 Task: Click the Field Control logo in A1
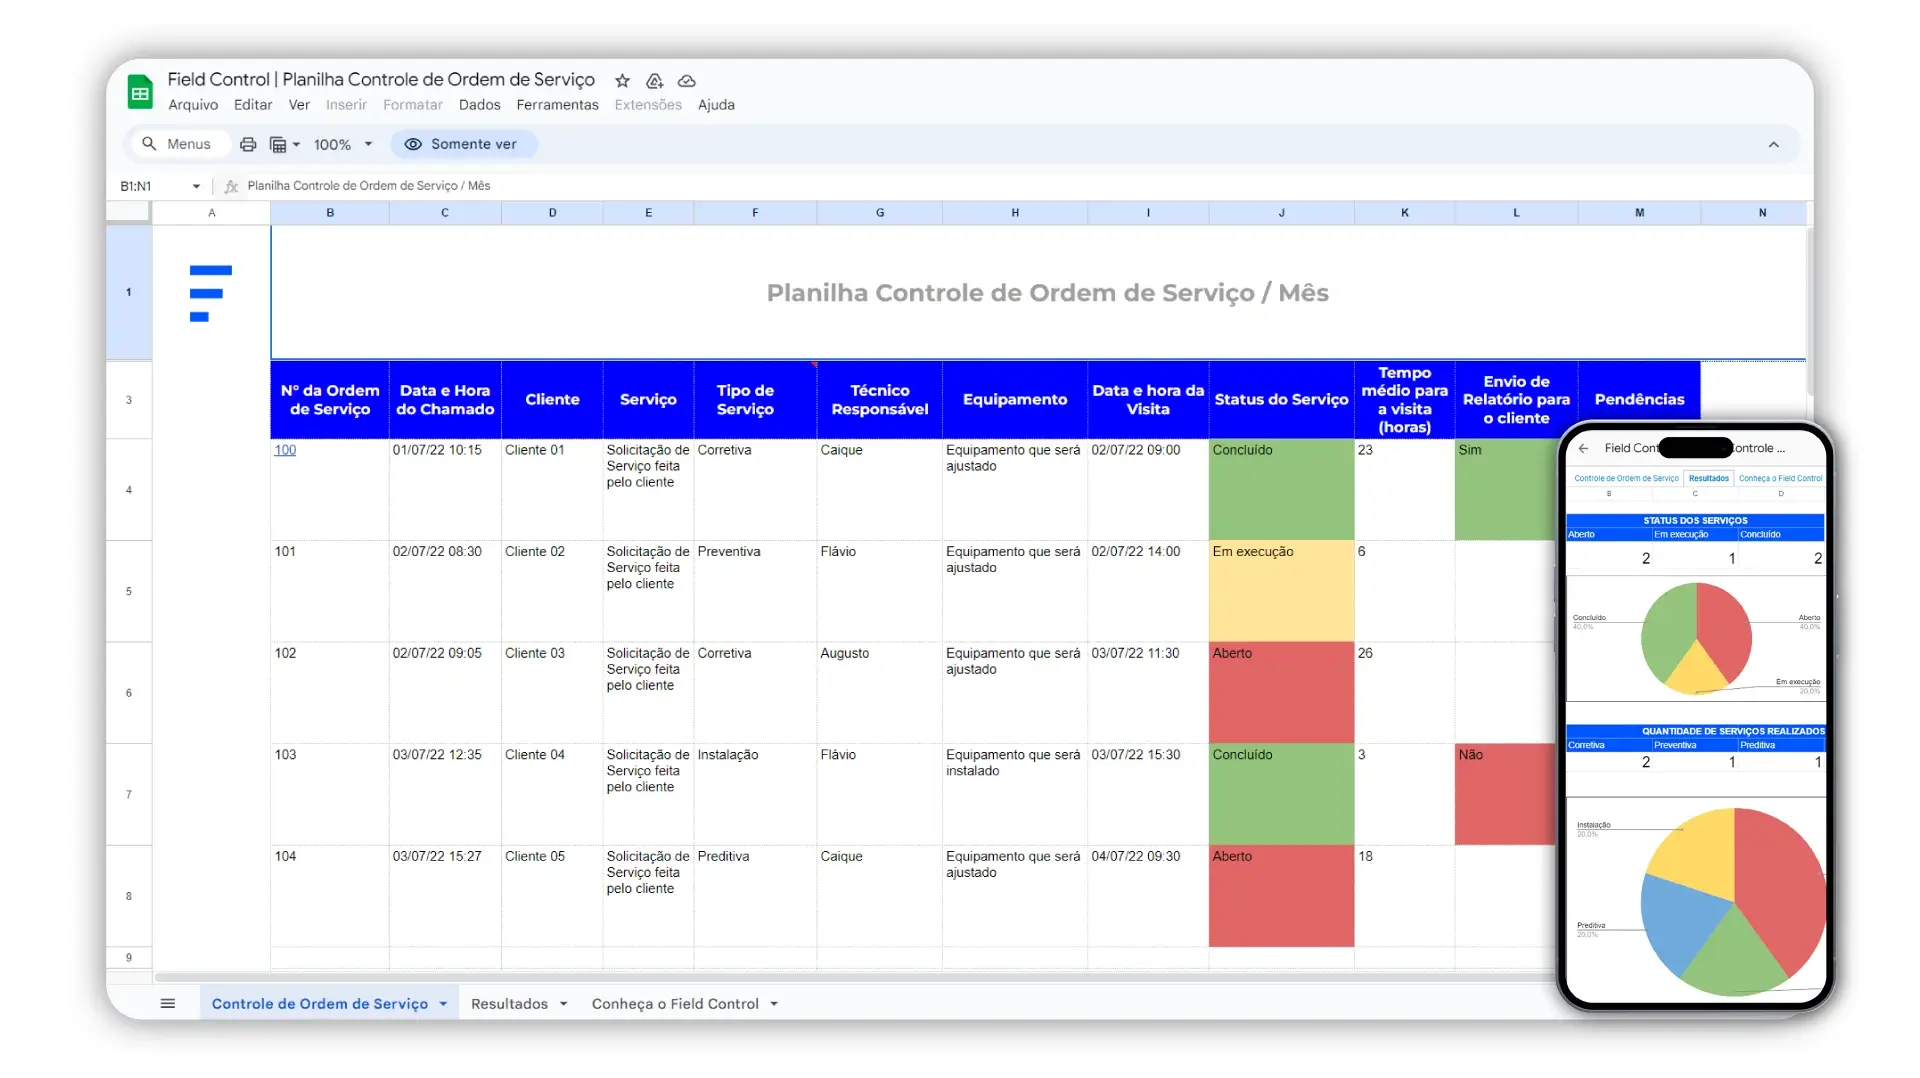pyautogui.click(x=210, y=293)
